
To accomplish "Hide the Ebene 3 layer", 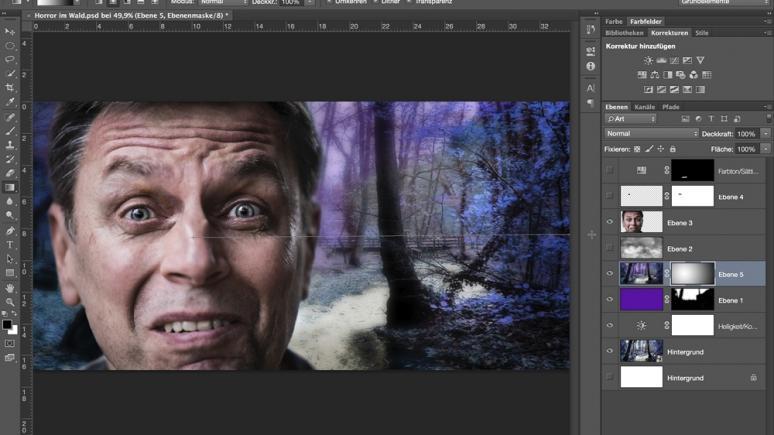I will [610, 223].
